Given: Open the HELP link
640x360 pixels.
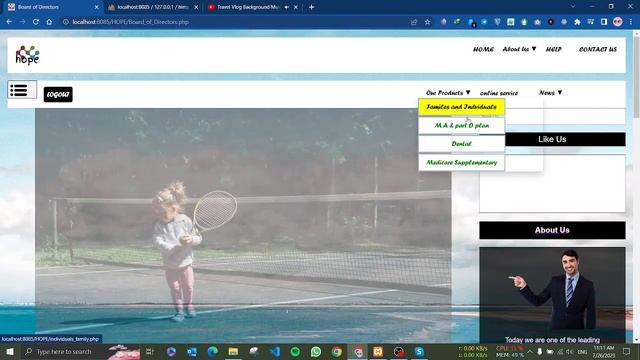Looking at the screenshot, I should tap(553, 49).
